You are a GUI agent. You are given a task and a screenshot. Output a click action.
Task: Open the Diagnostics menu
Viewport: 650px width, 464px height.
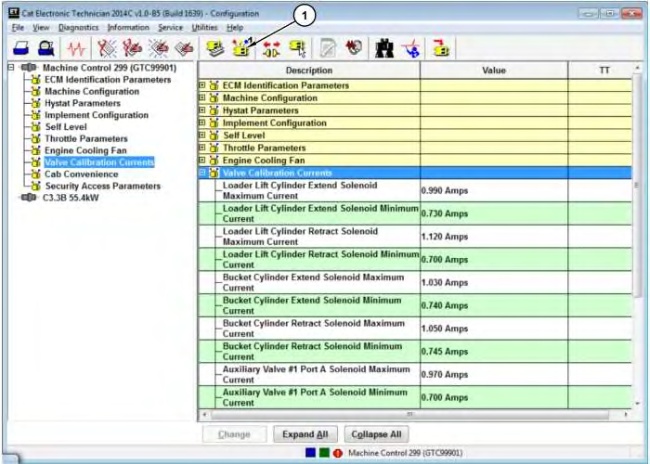78,28
